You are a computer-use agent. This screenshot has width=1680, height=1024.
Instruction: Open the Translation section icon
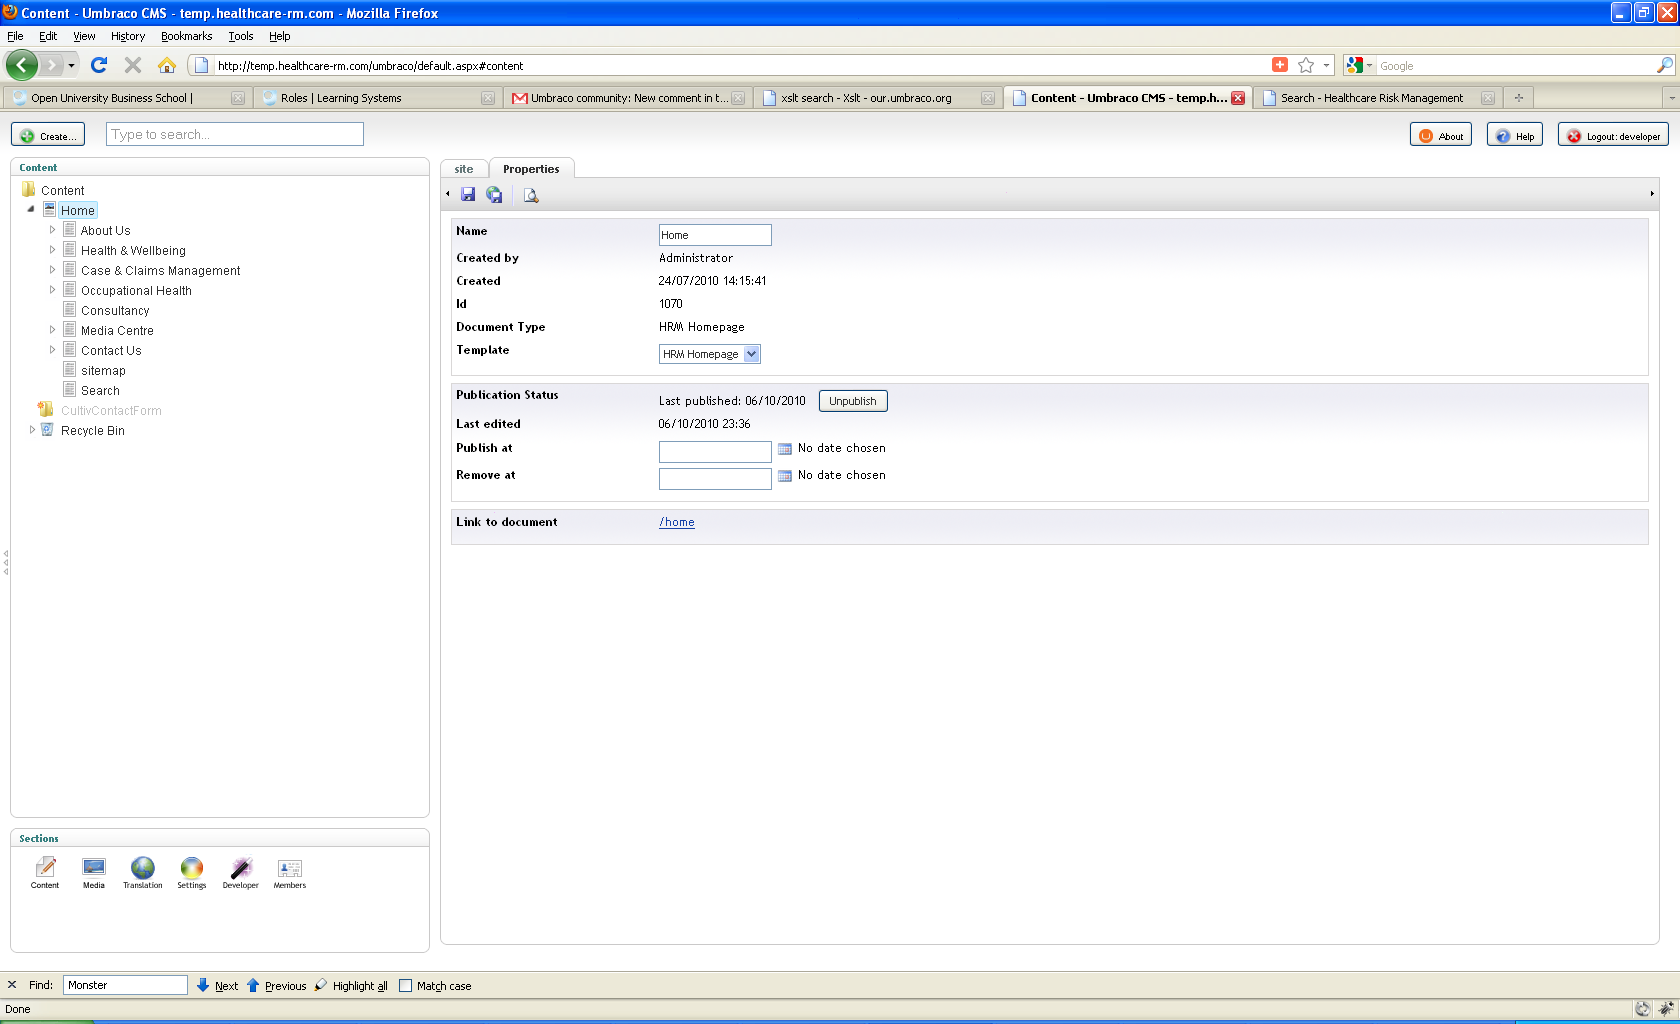coord(143,873)
